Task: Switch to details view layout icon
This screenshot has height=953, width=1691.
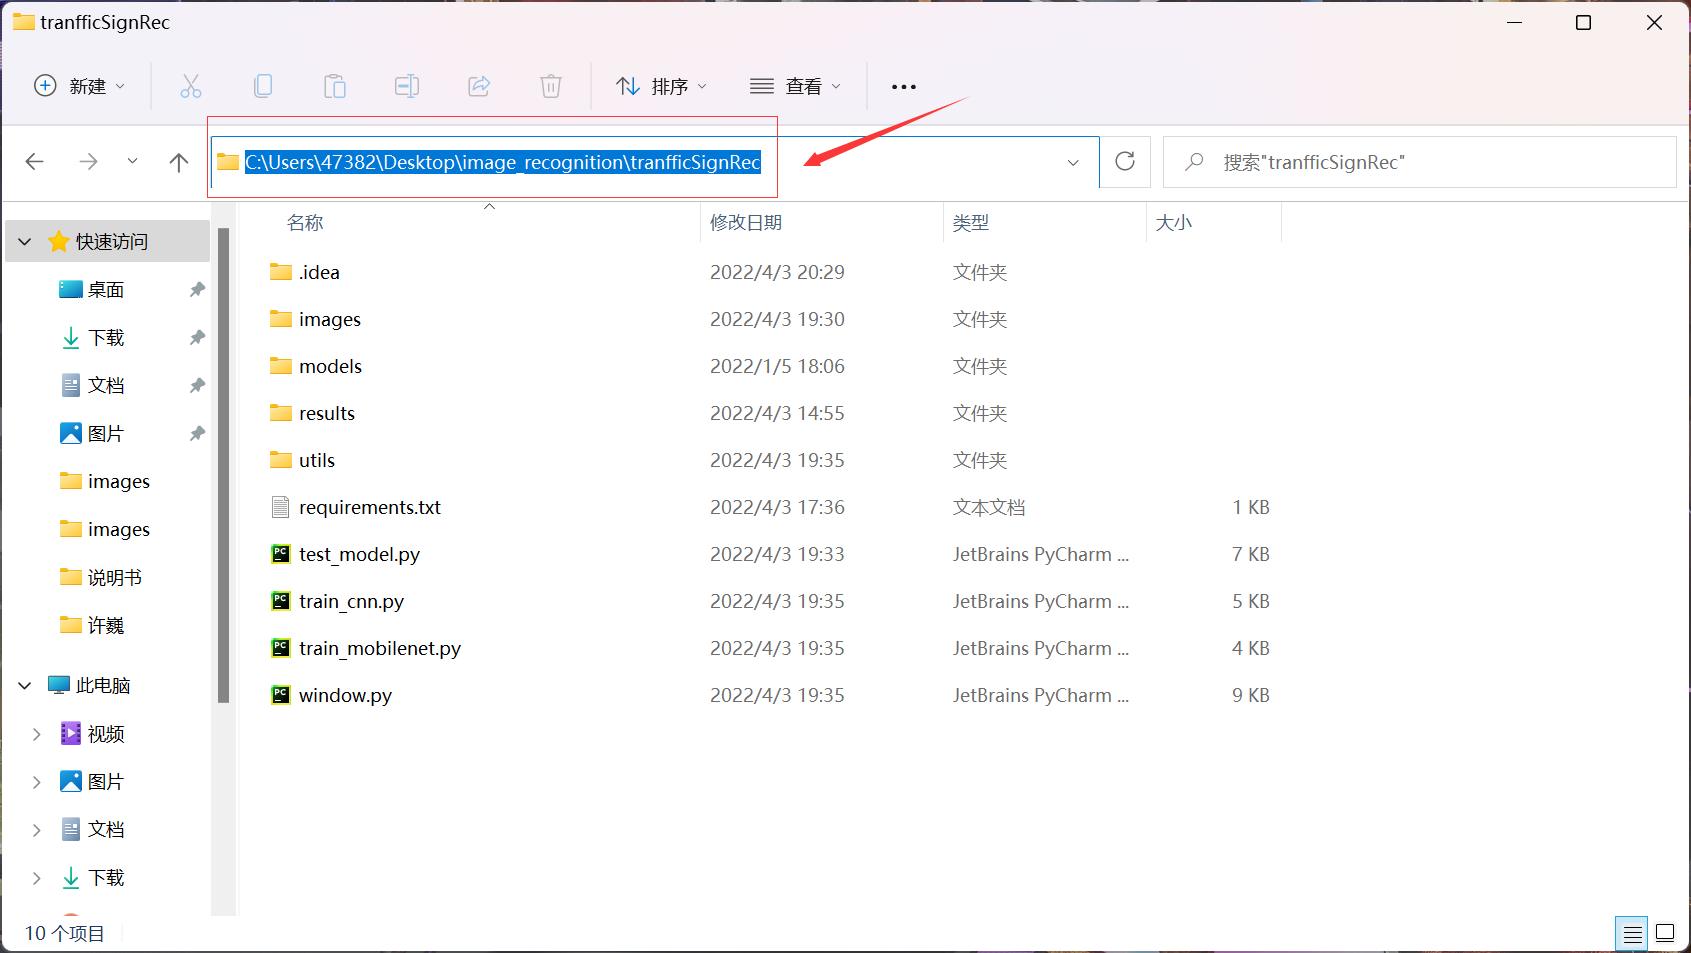Action: 1632,933
